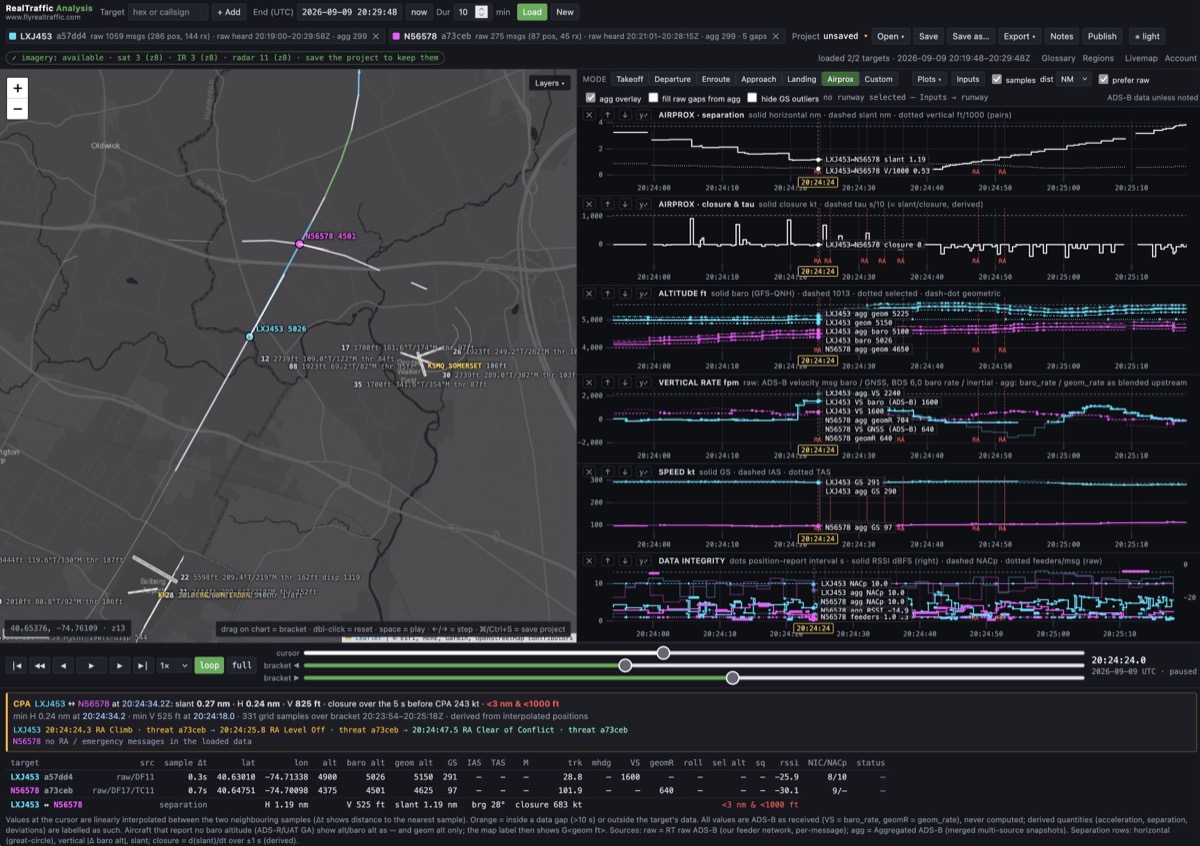
Task: Open the dist units NM dropdown
Action: 1075,79
